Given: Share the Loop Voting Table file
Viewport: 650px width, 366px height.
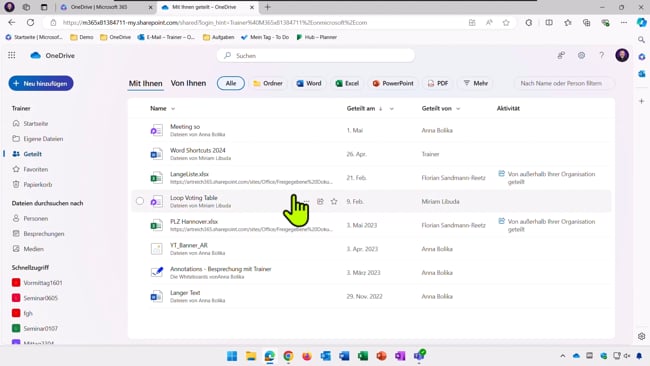Looking at the screenshot, I should pos(320,201).
